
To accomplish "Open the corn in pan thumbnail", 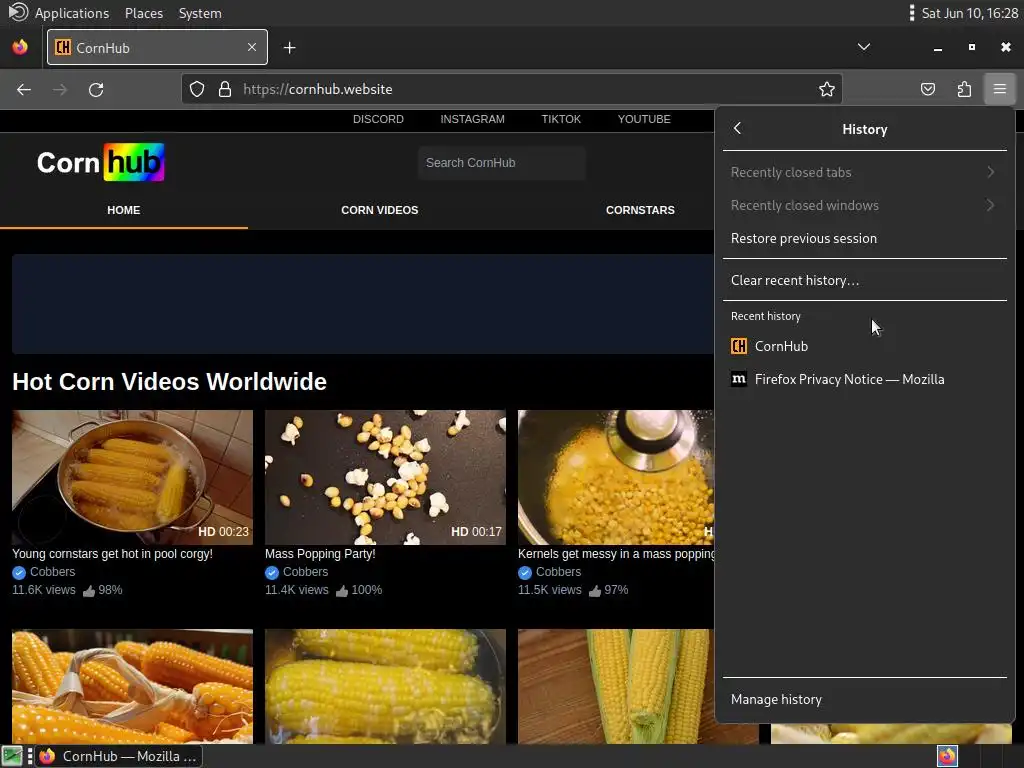I will (616, 477).
